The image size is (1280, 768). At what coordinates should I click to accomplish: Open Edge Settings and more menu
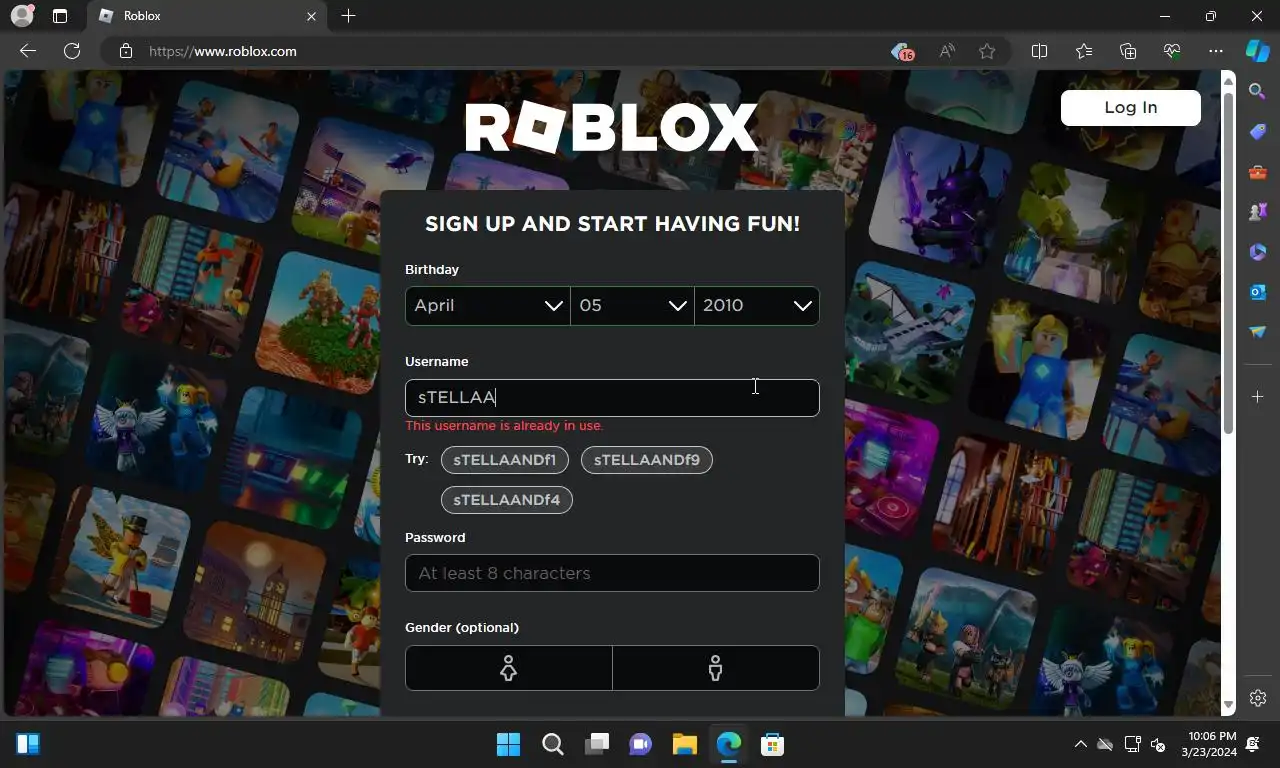(x=1216, y=51)
